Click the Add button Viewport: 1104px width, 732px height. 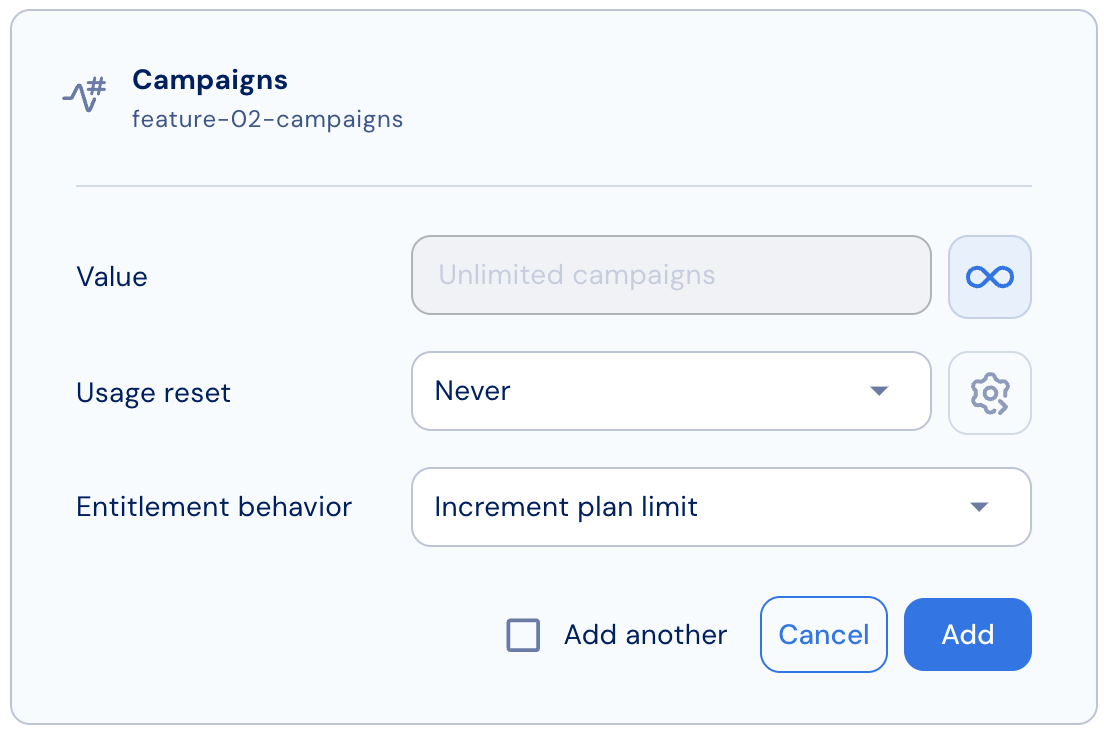point(967,634)
